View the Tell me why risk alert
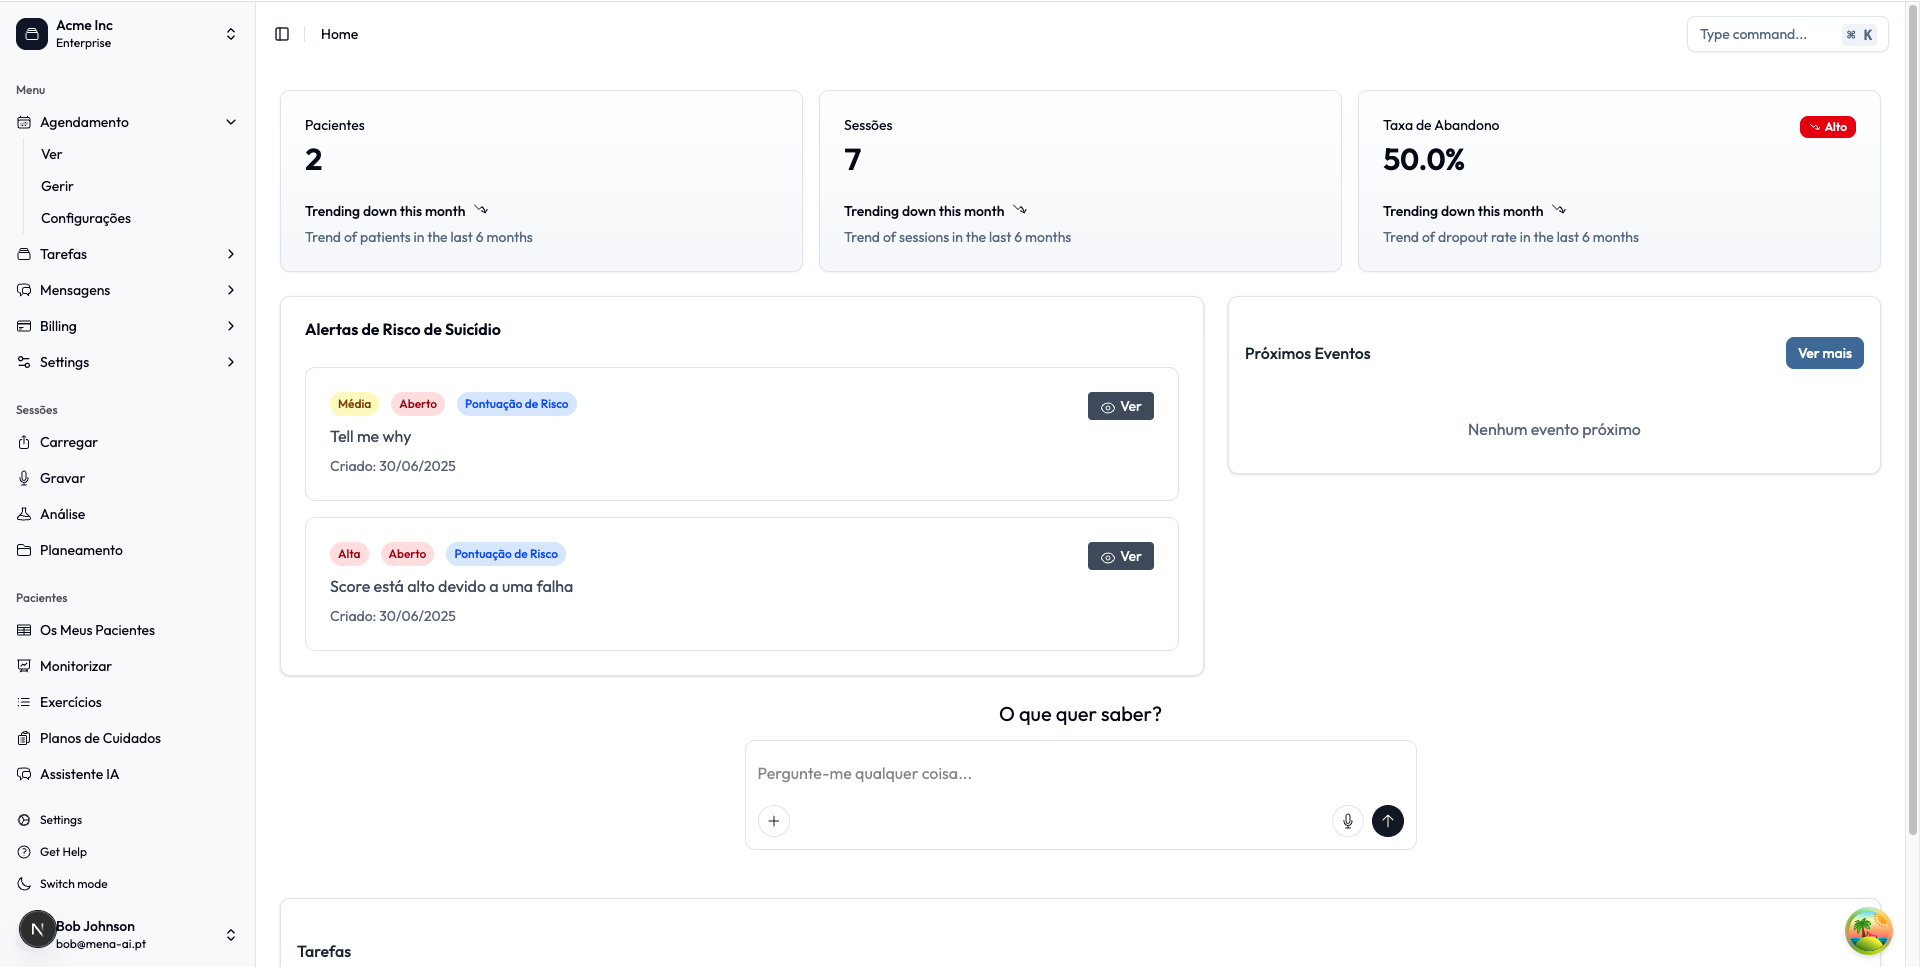Image resolution: width=1920 pixels, height=967 pixels. click(x=1120, y=406)
